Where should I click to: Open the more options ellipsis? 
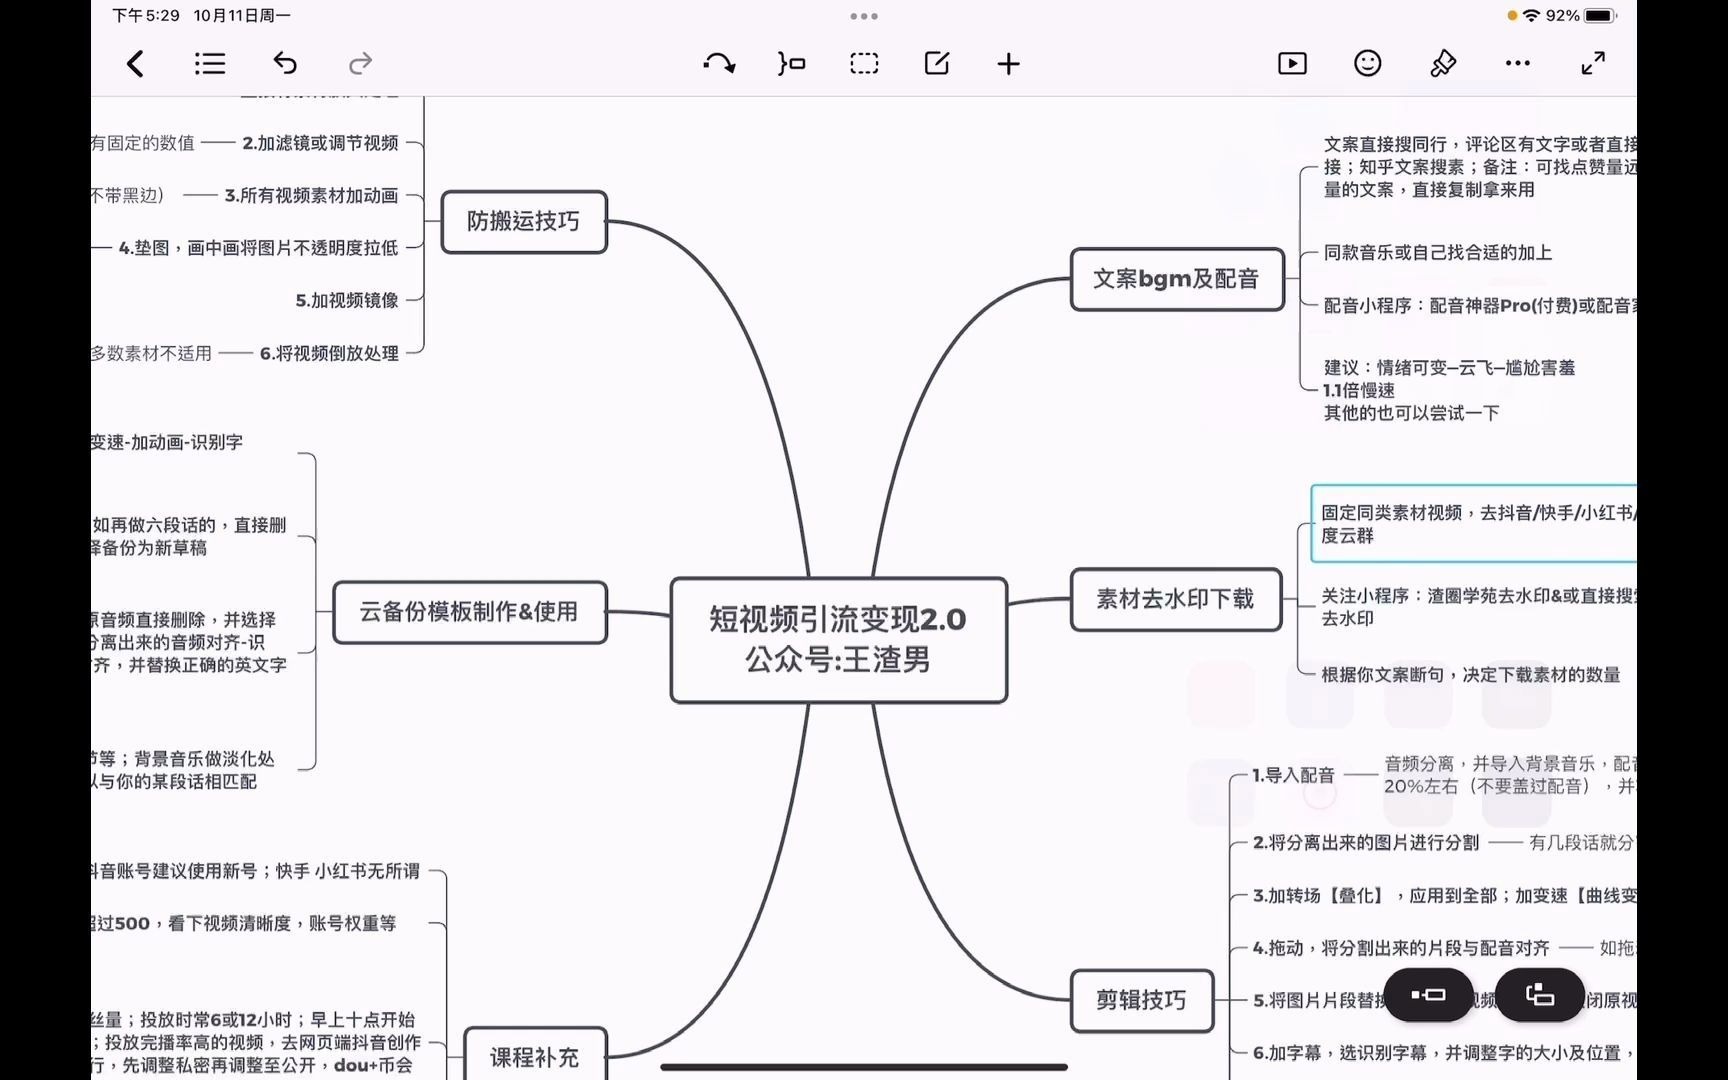(1517, 63)
